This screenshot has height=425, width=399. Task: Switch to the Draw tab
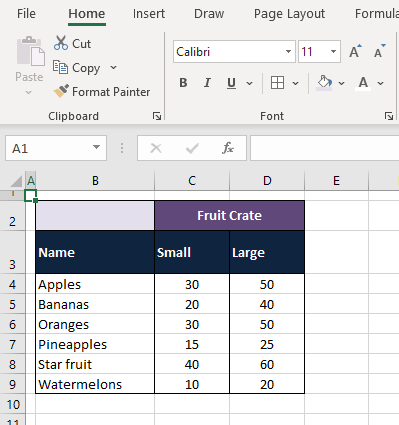tap(209, 14)
